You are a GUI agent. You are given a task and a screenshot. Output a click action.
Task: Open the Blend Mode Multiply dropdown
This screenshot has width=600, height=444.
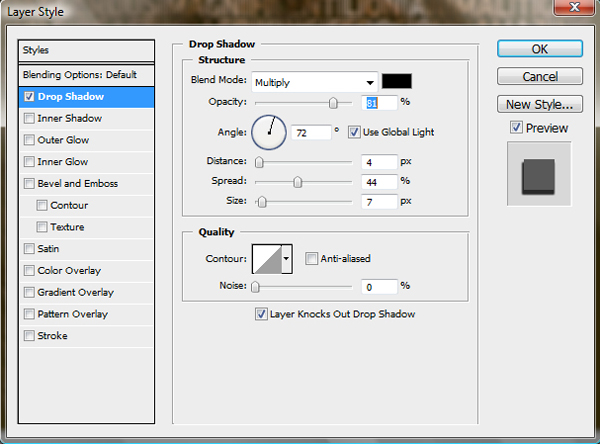click(315, 82)
